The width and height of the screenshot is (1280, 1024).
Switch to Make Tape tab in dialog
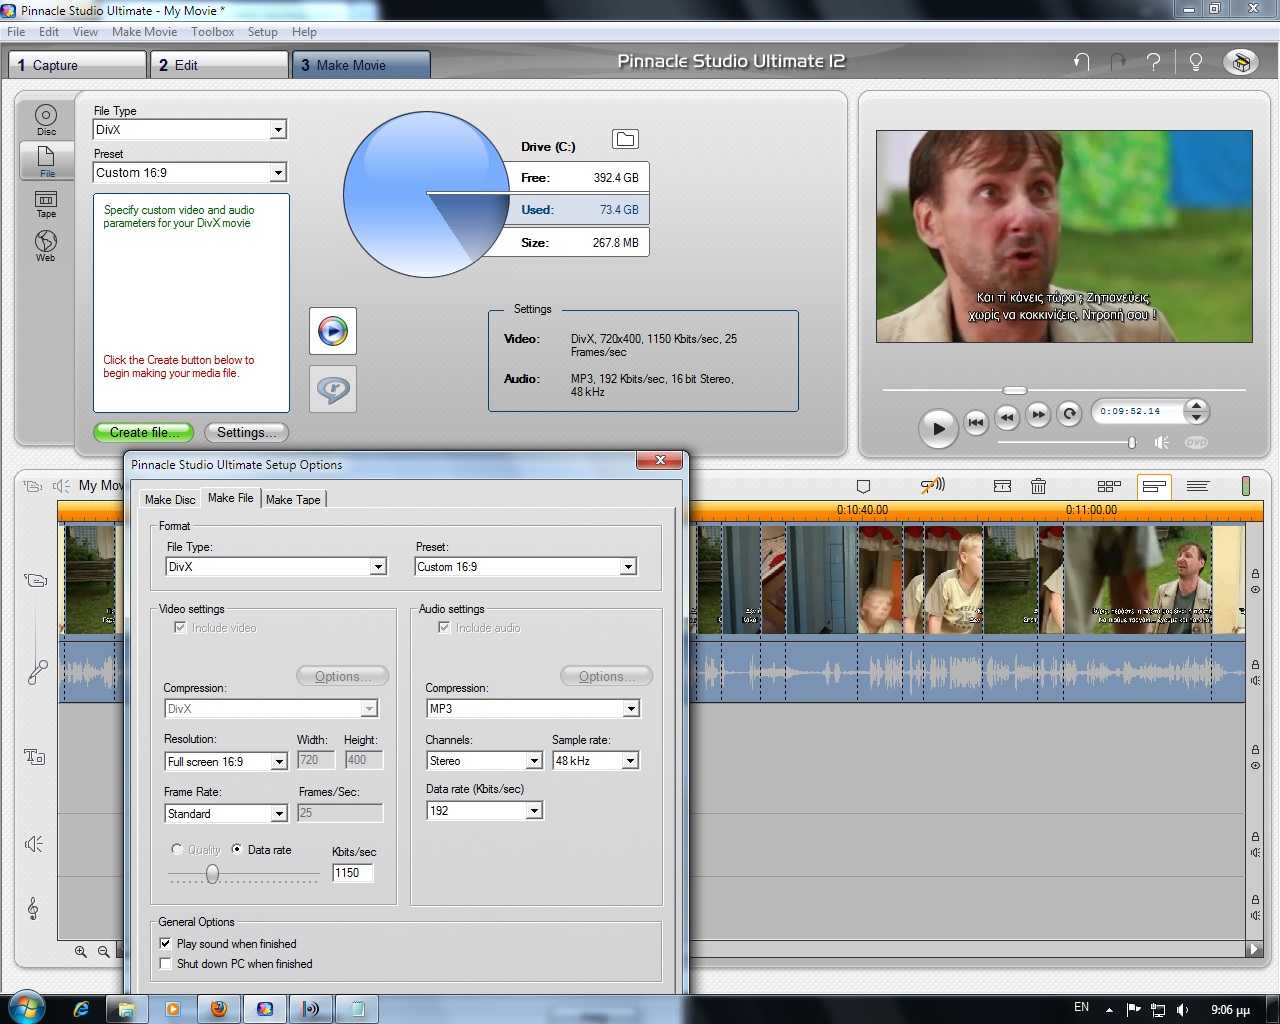tap(293, 499)
